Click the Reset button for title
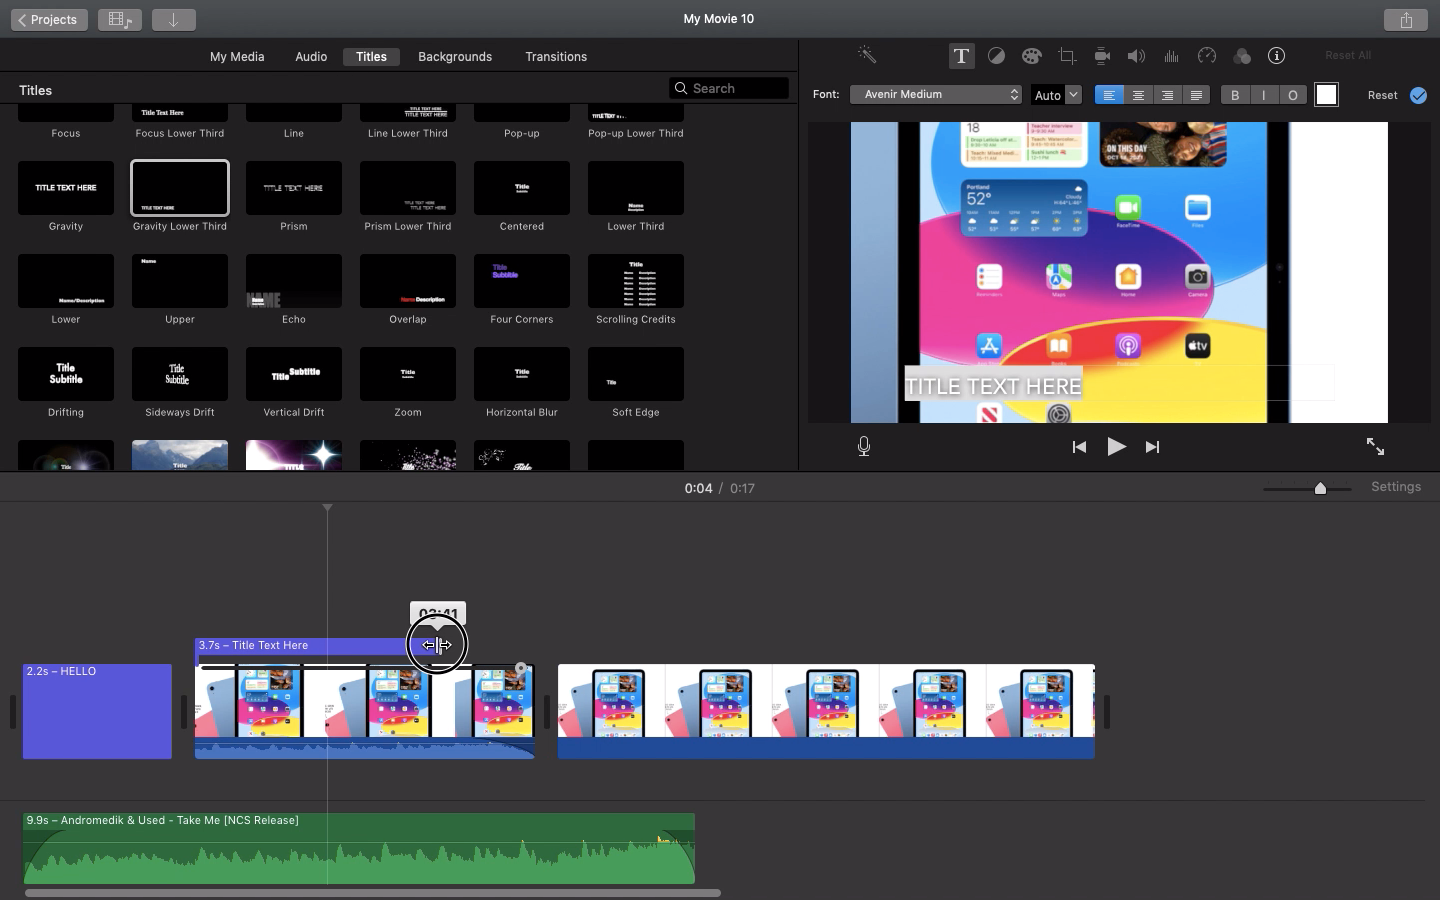Viewport: 1440px width, 900px height. pos(1383,95)
